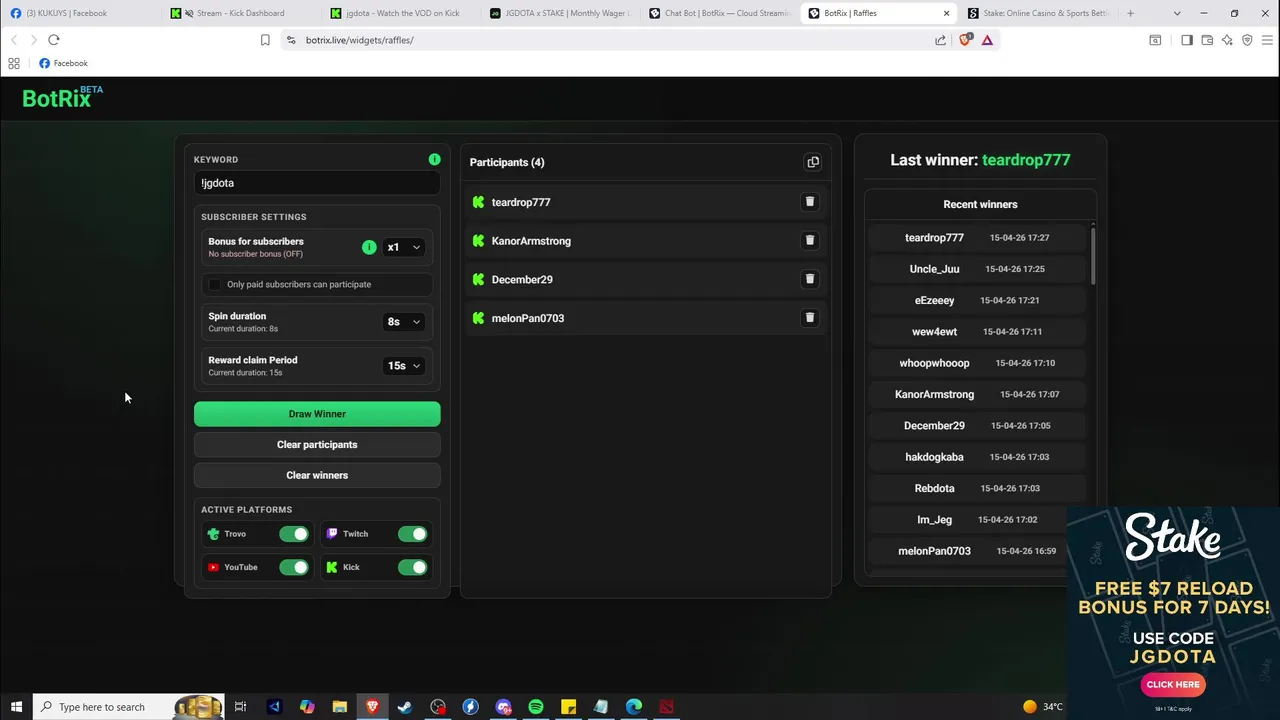This screenshot has width=1280, height=720.
Task: Open Windows Start menu
Action: pyautogui.click(x=16, y=707)
